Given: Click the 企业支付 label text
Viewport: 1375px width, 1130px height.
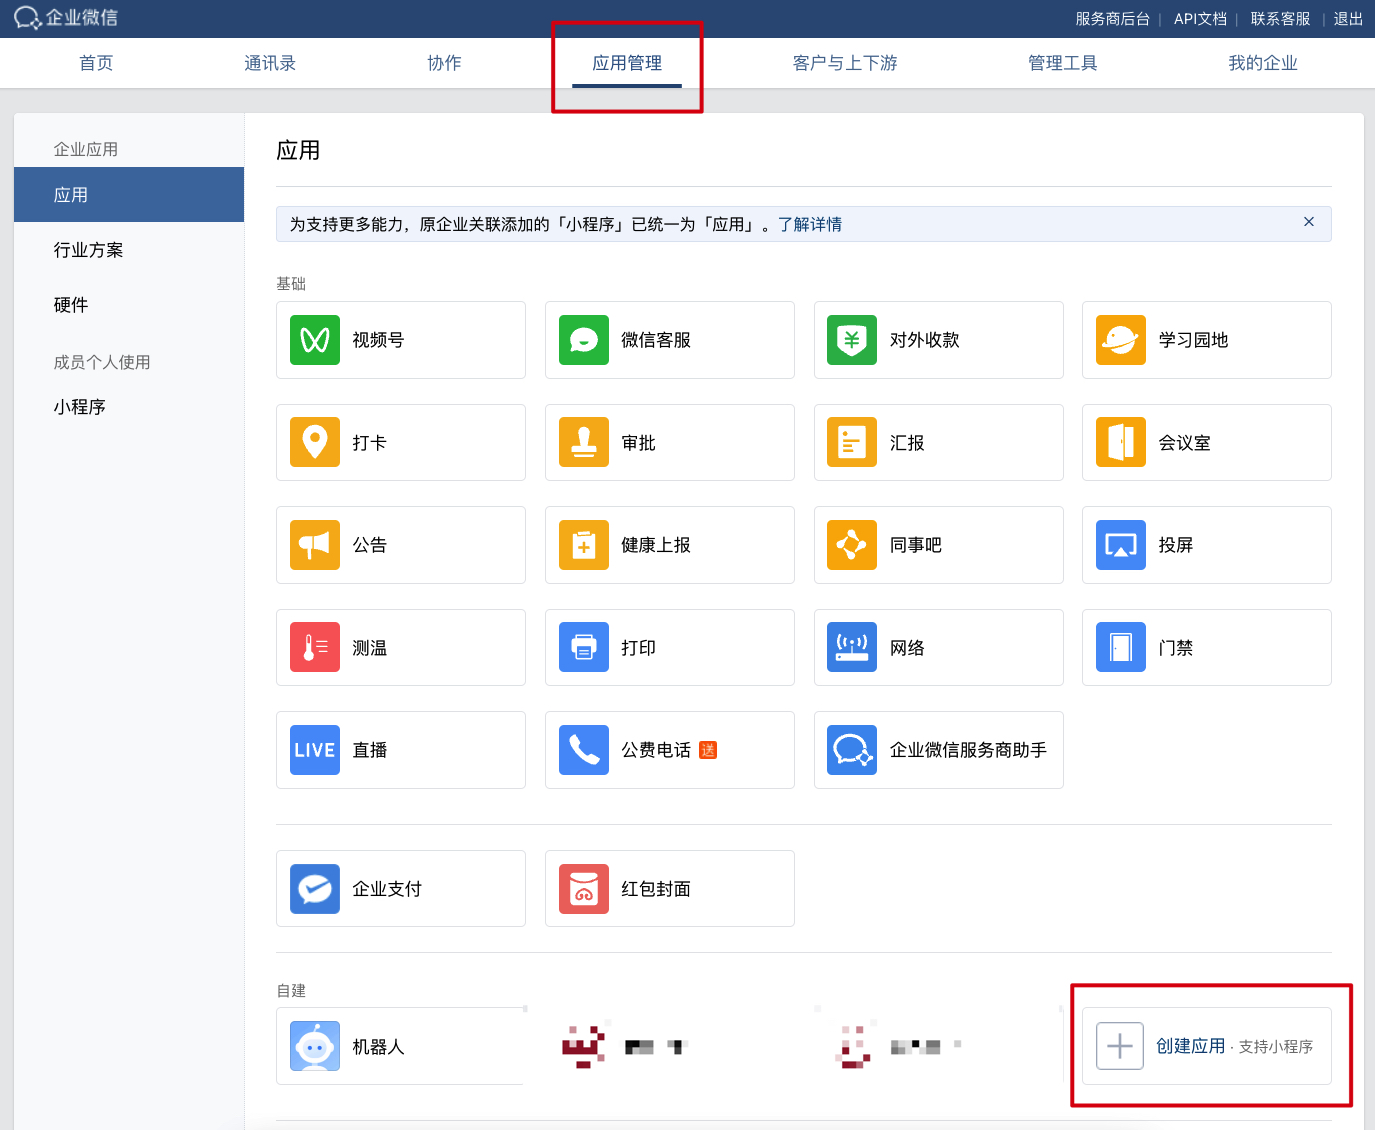Looking at the screenshot, I should point(387,889).
